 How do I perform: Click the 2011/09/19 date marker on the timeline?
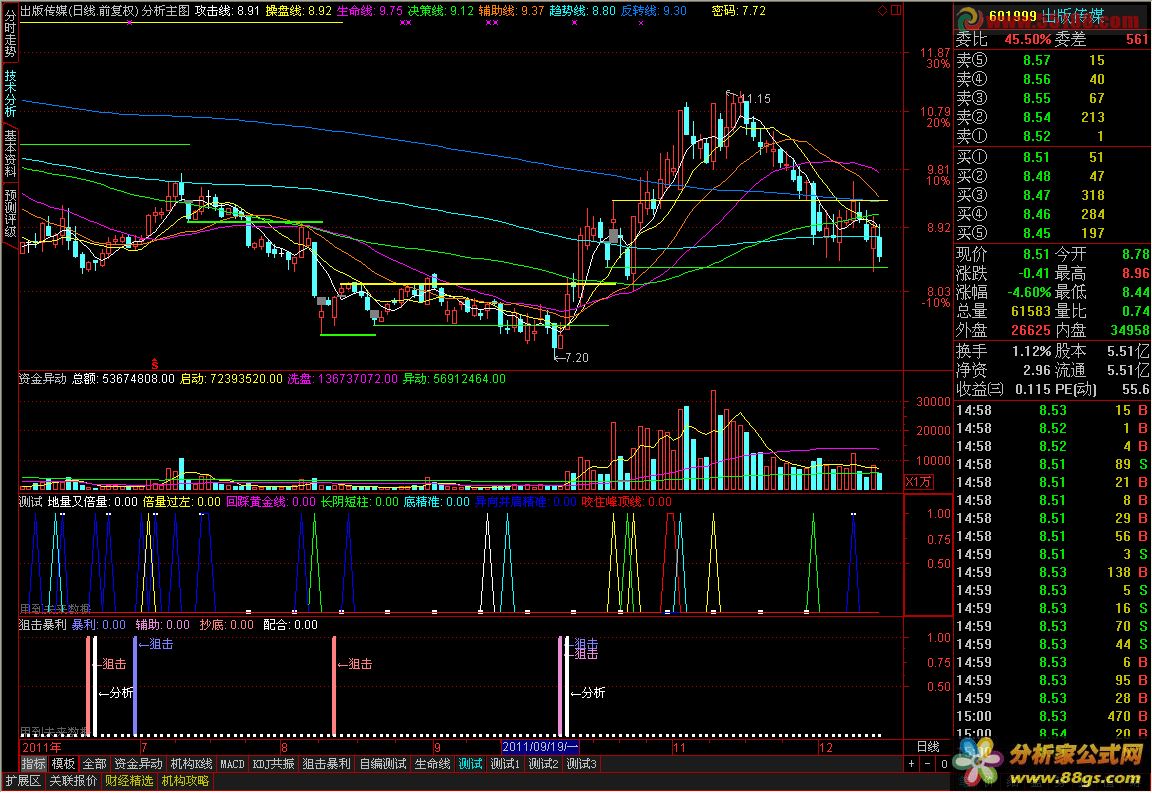click(540, 747)
